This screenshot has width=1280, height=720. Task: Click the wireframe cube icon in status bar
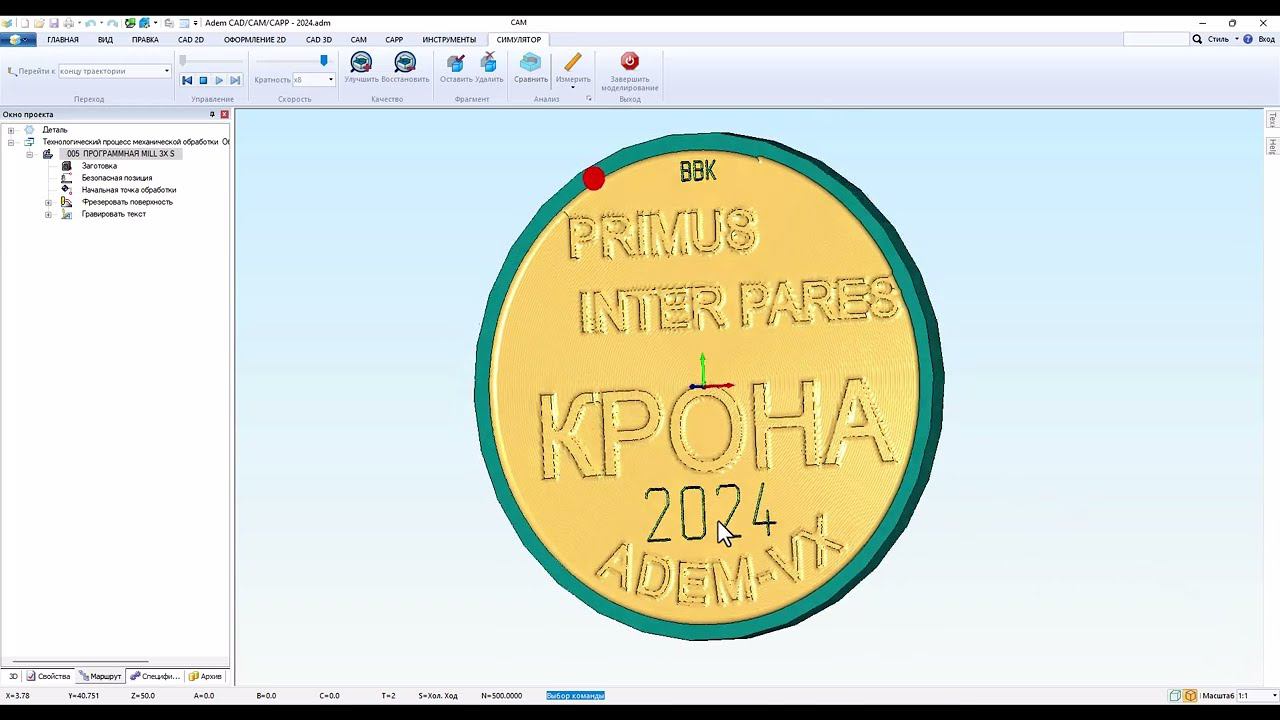(x=1176, y=696)
